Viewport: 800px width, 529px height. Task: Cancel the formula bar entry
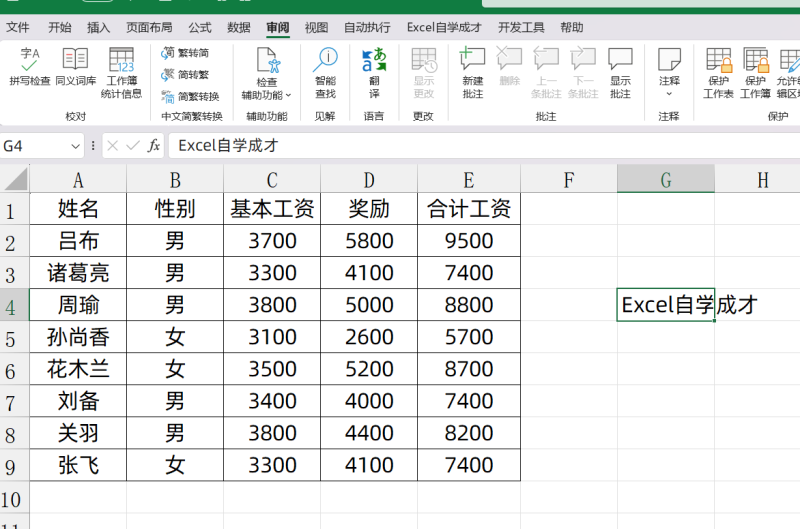[113, 146]
